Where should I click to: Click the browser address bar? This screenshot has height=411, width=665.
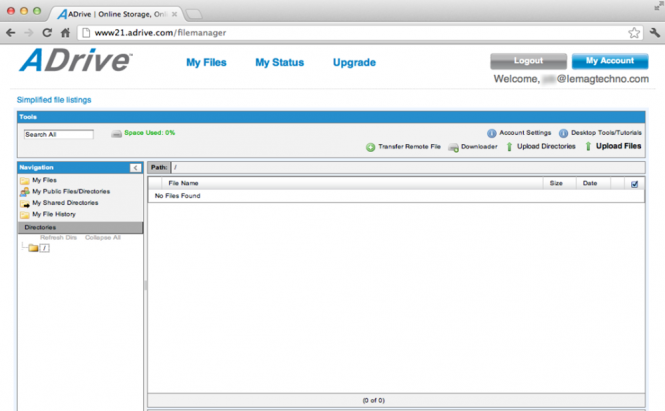360,33
